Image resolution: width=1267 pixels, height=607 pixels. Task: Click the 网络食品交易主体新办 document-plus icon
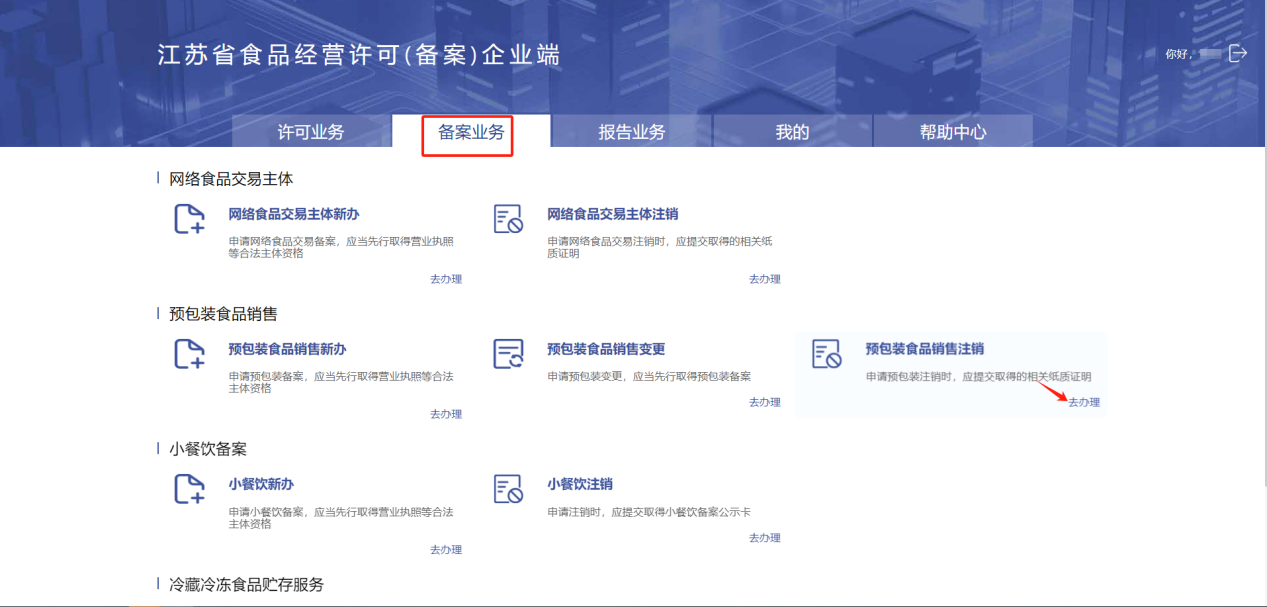pyautogui.click(x=190, y=219)
